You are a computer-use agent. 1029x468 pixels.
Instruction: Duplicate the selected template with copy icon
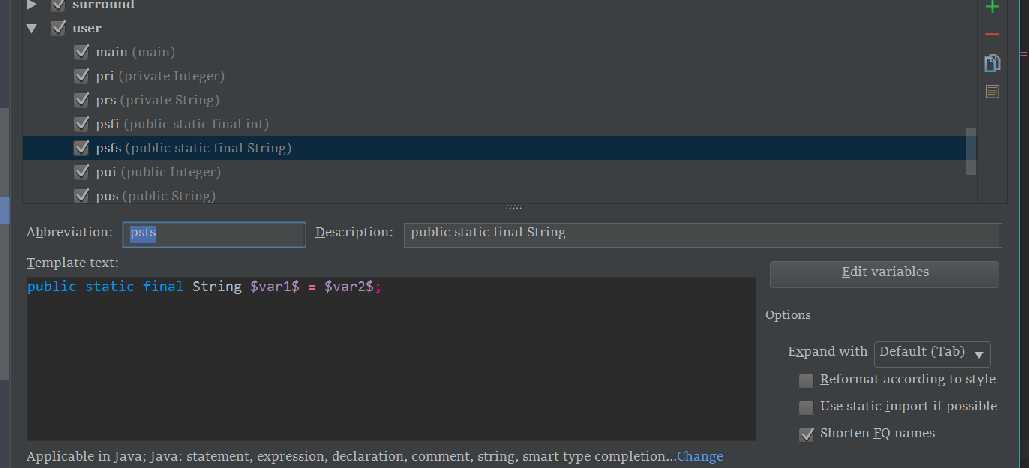click(992, 63)
